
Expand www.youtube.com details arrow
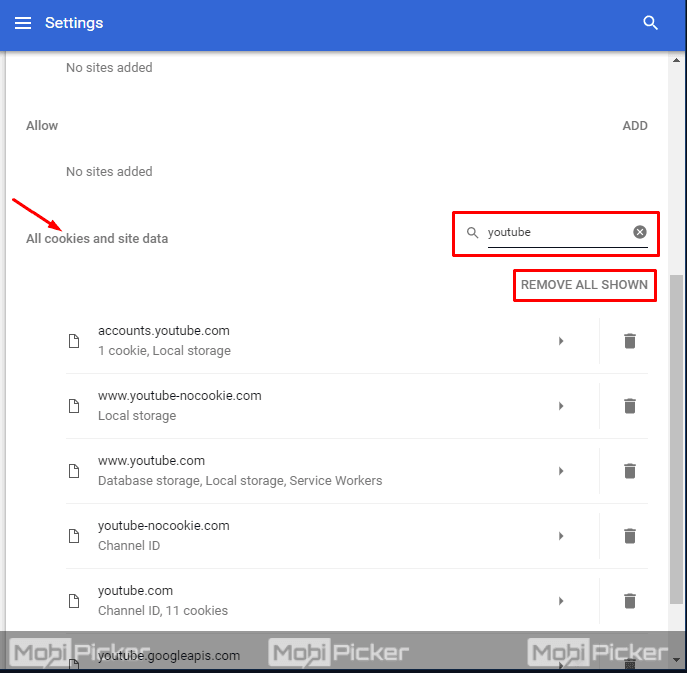pos(561,471)
